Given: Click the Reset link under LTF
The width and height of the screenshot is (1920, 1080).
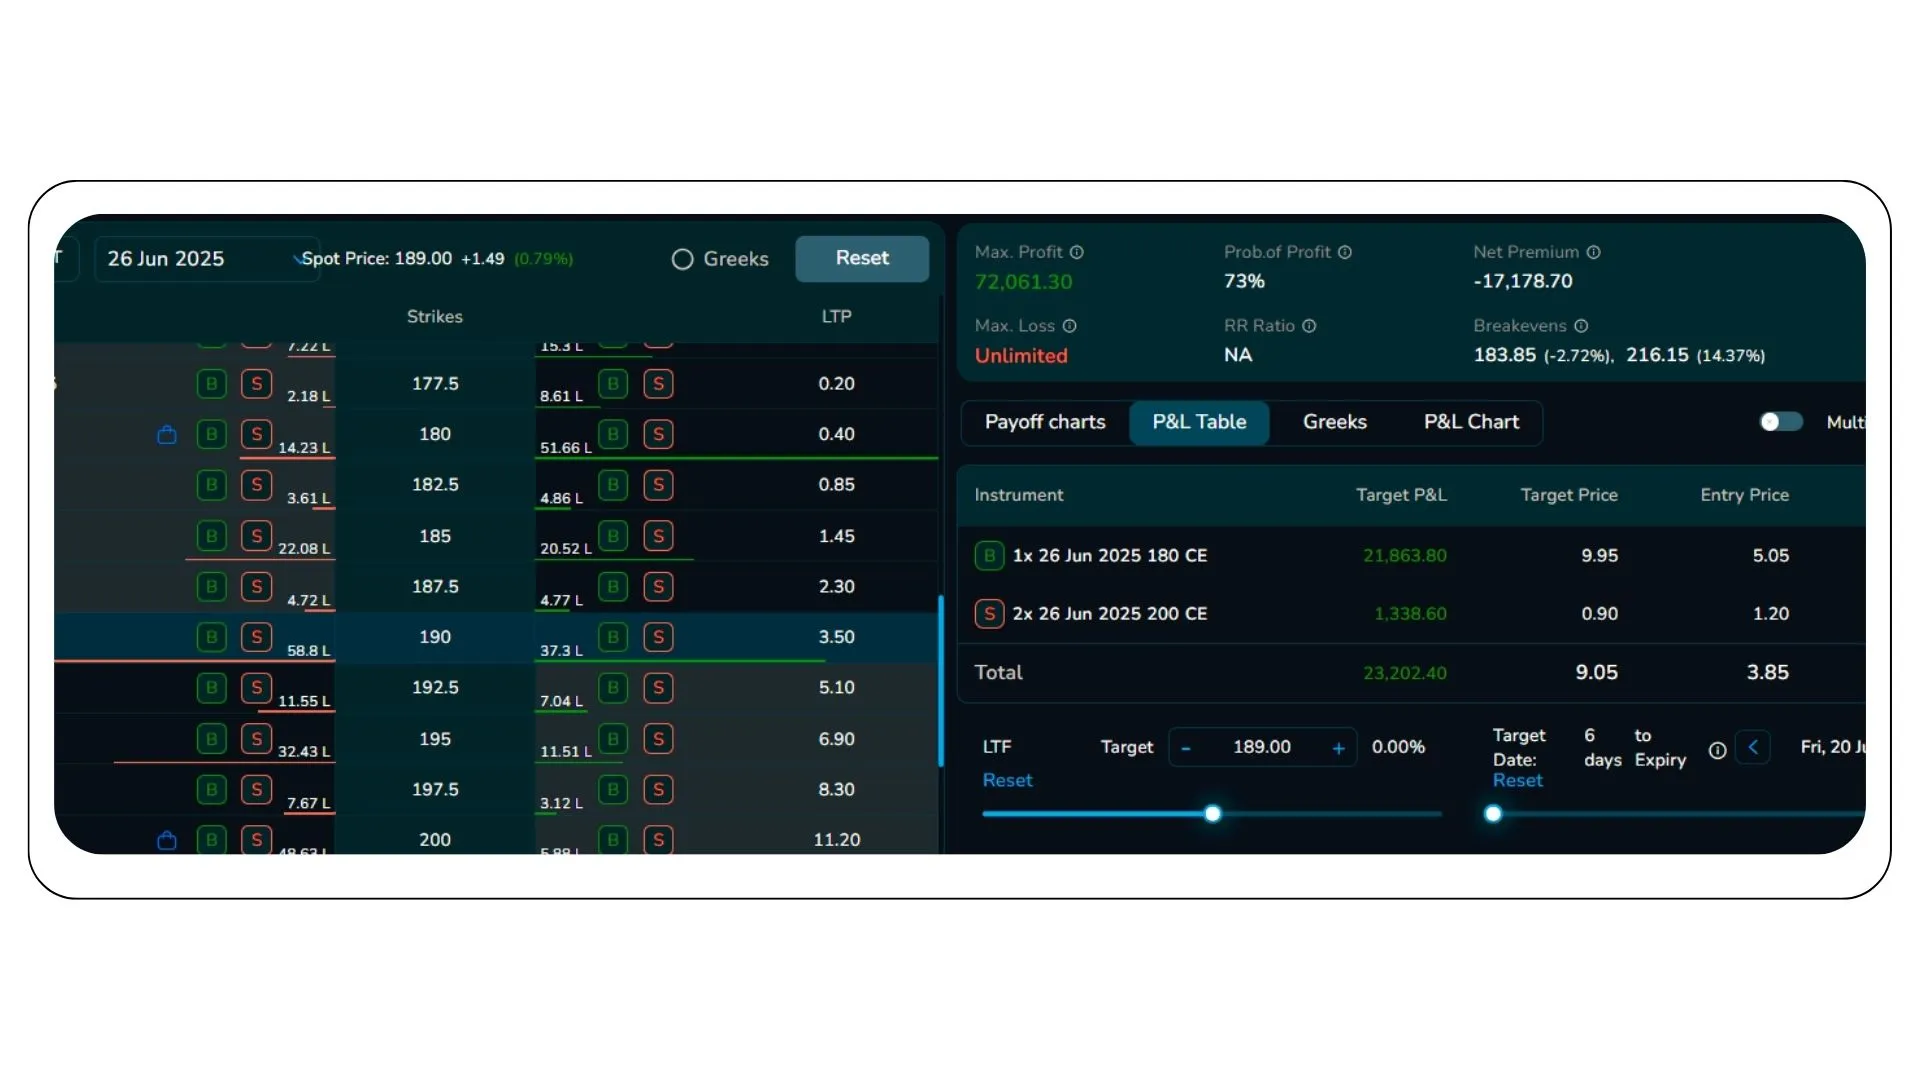Looking at the screenshot, I should pos(1007,780).
